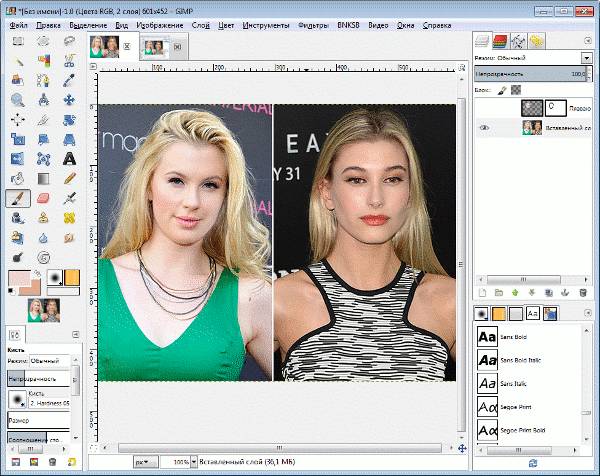Select the Blend gradient tool
The height and width of the screenshot is (476, 600).
[43, 179]
